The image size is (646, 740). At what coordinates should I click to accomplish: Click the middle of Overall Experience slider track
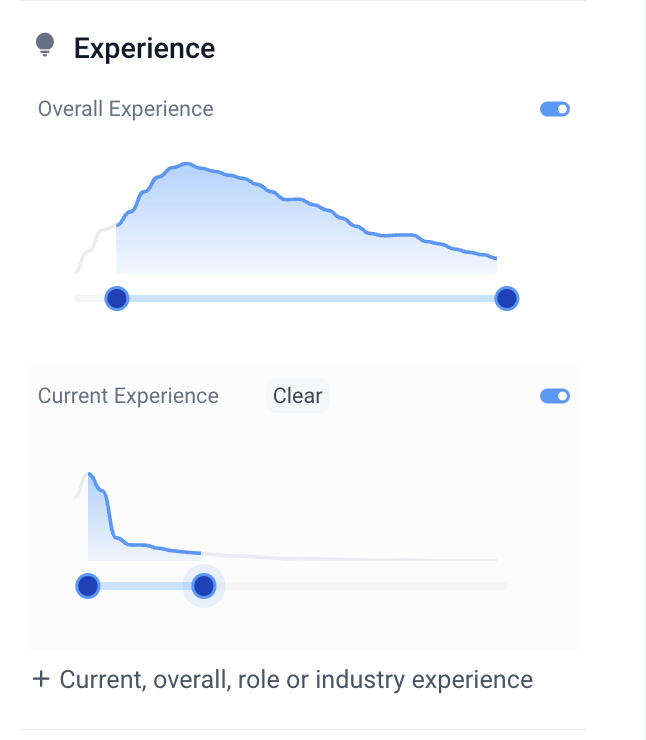click(x=312, y=298)
